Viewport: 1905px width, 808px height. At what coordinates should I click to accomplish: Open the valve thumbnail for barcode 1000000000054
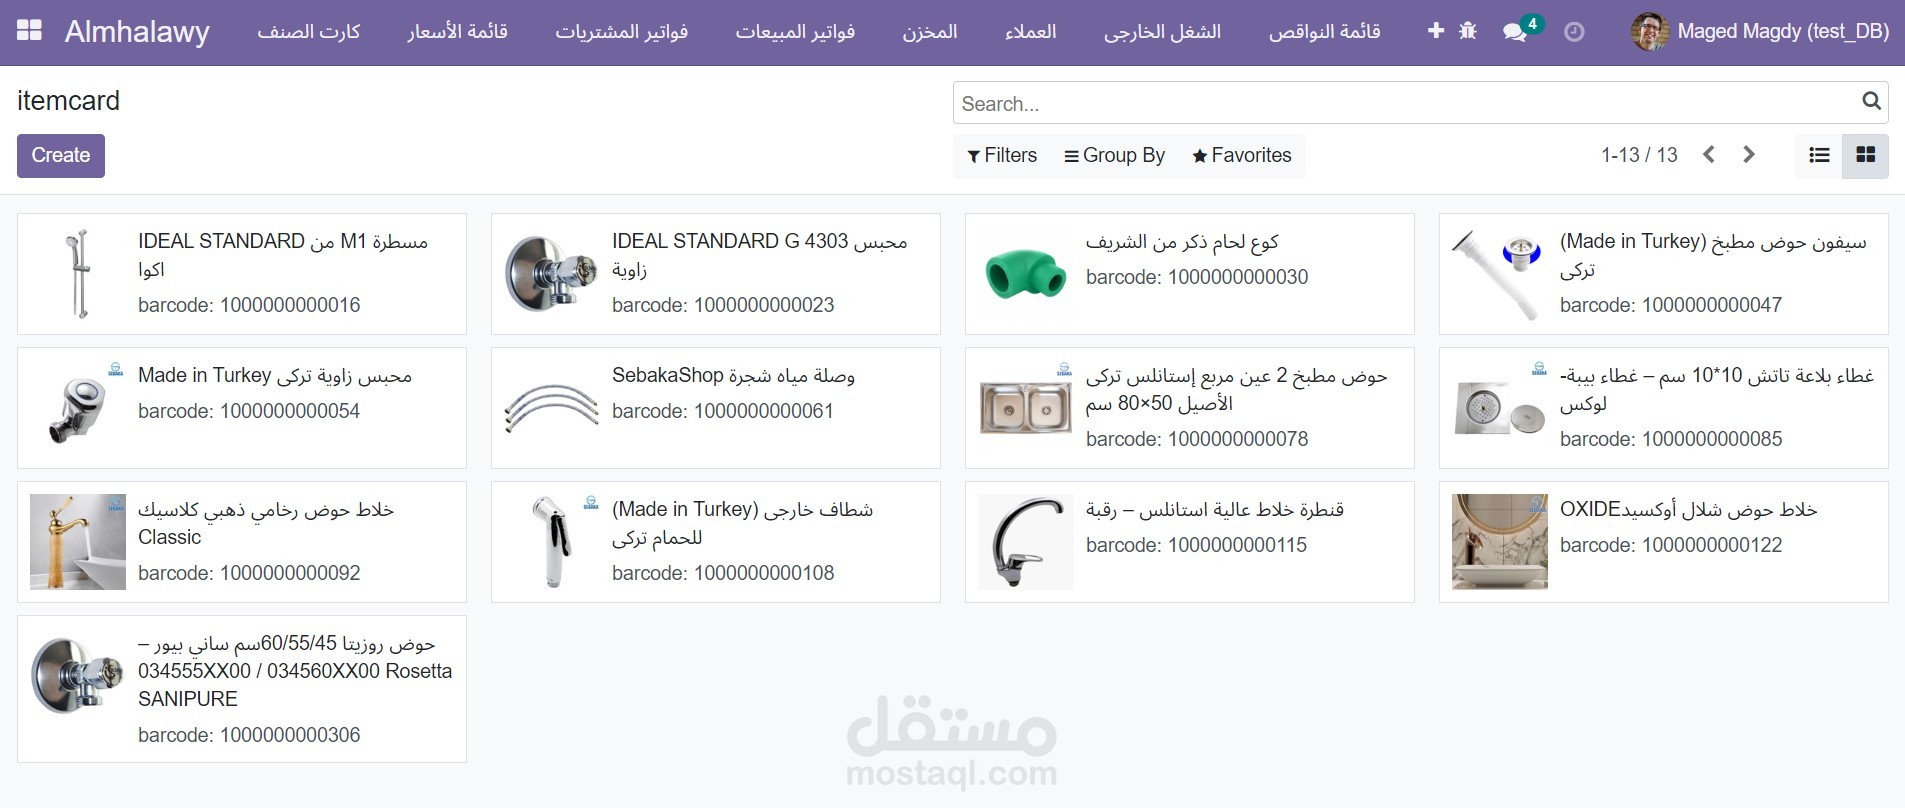click(x=78, y=408)
